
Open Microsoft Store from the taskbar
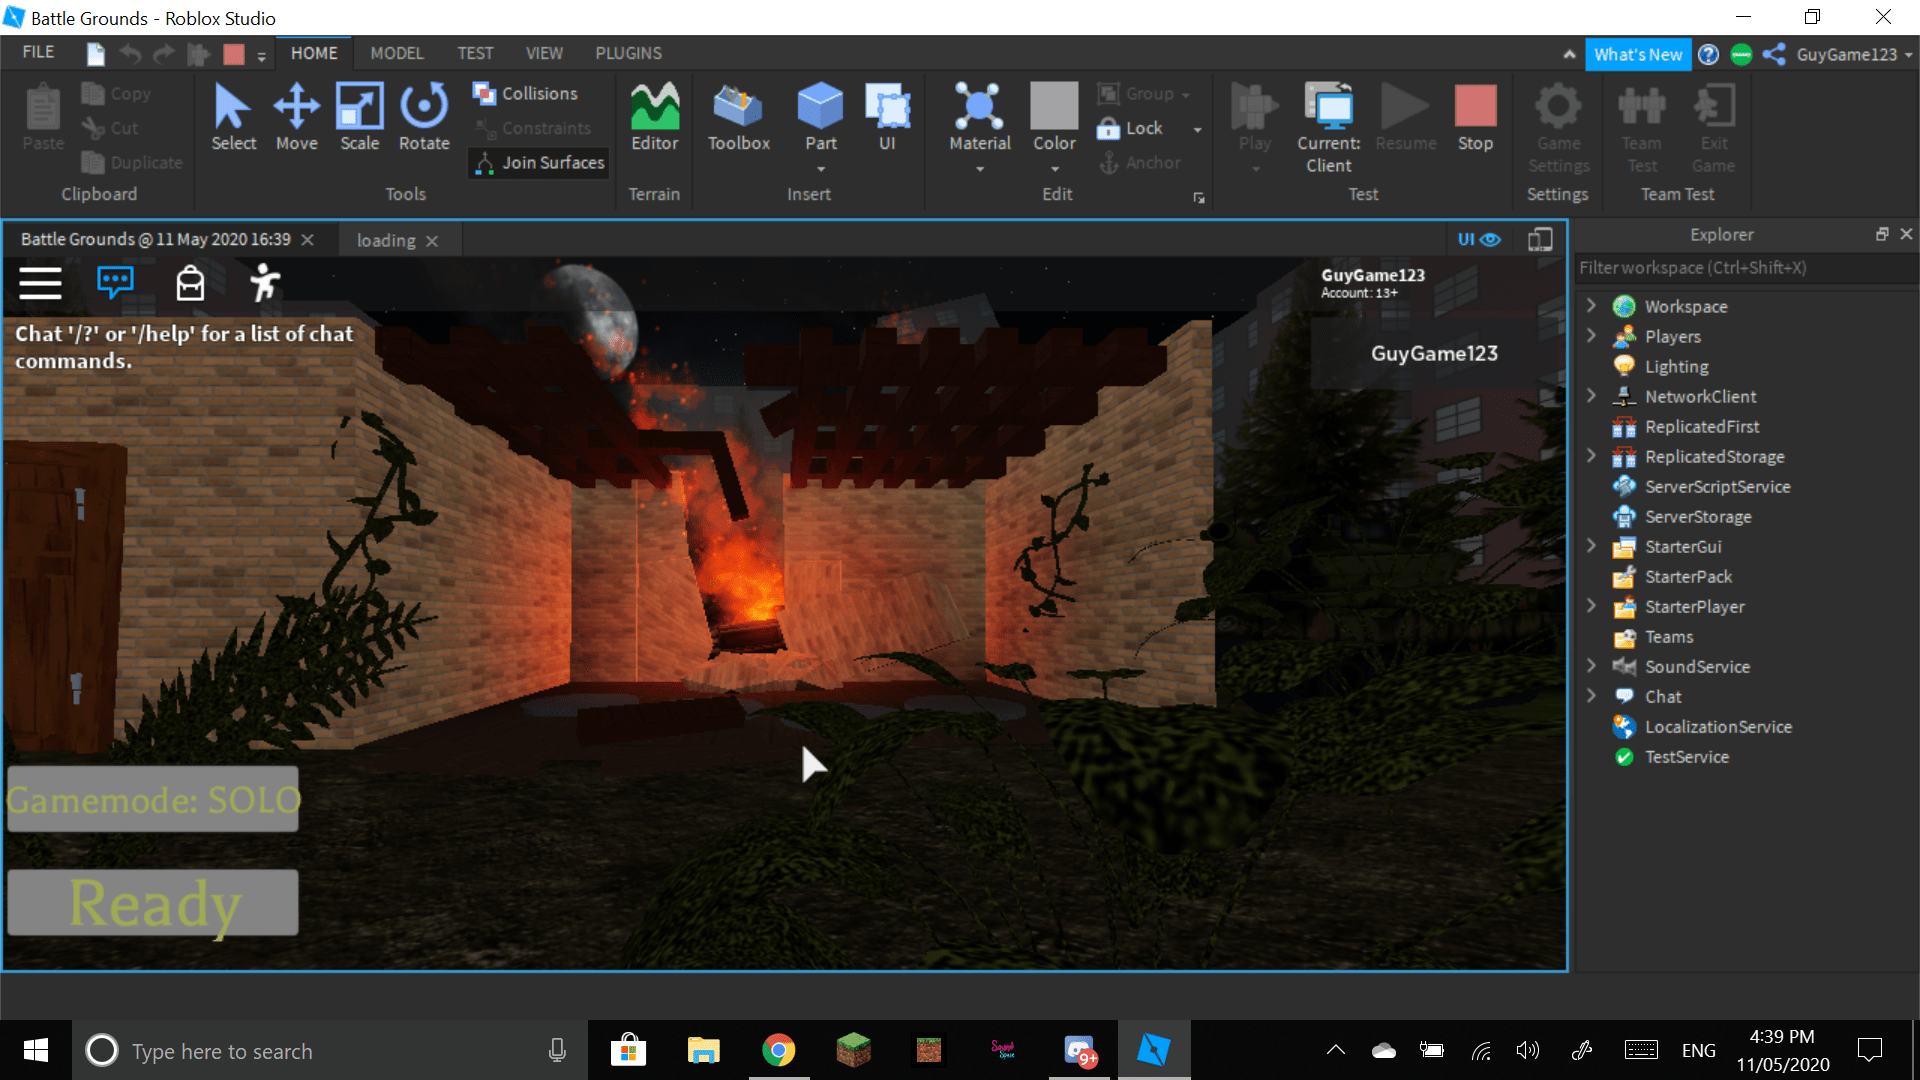(x=628, y=1050)
